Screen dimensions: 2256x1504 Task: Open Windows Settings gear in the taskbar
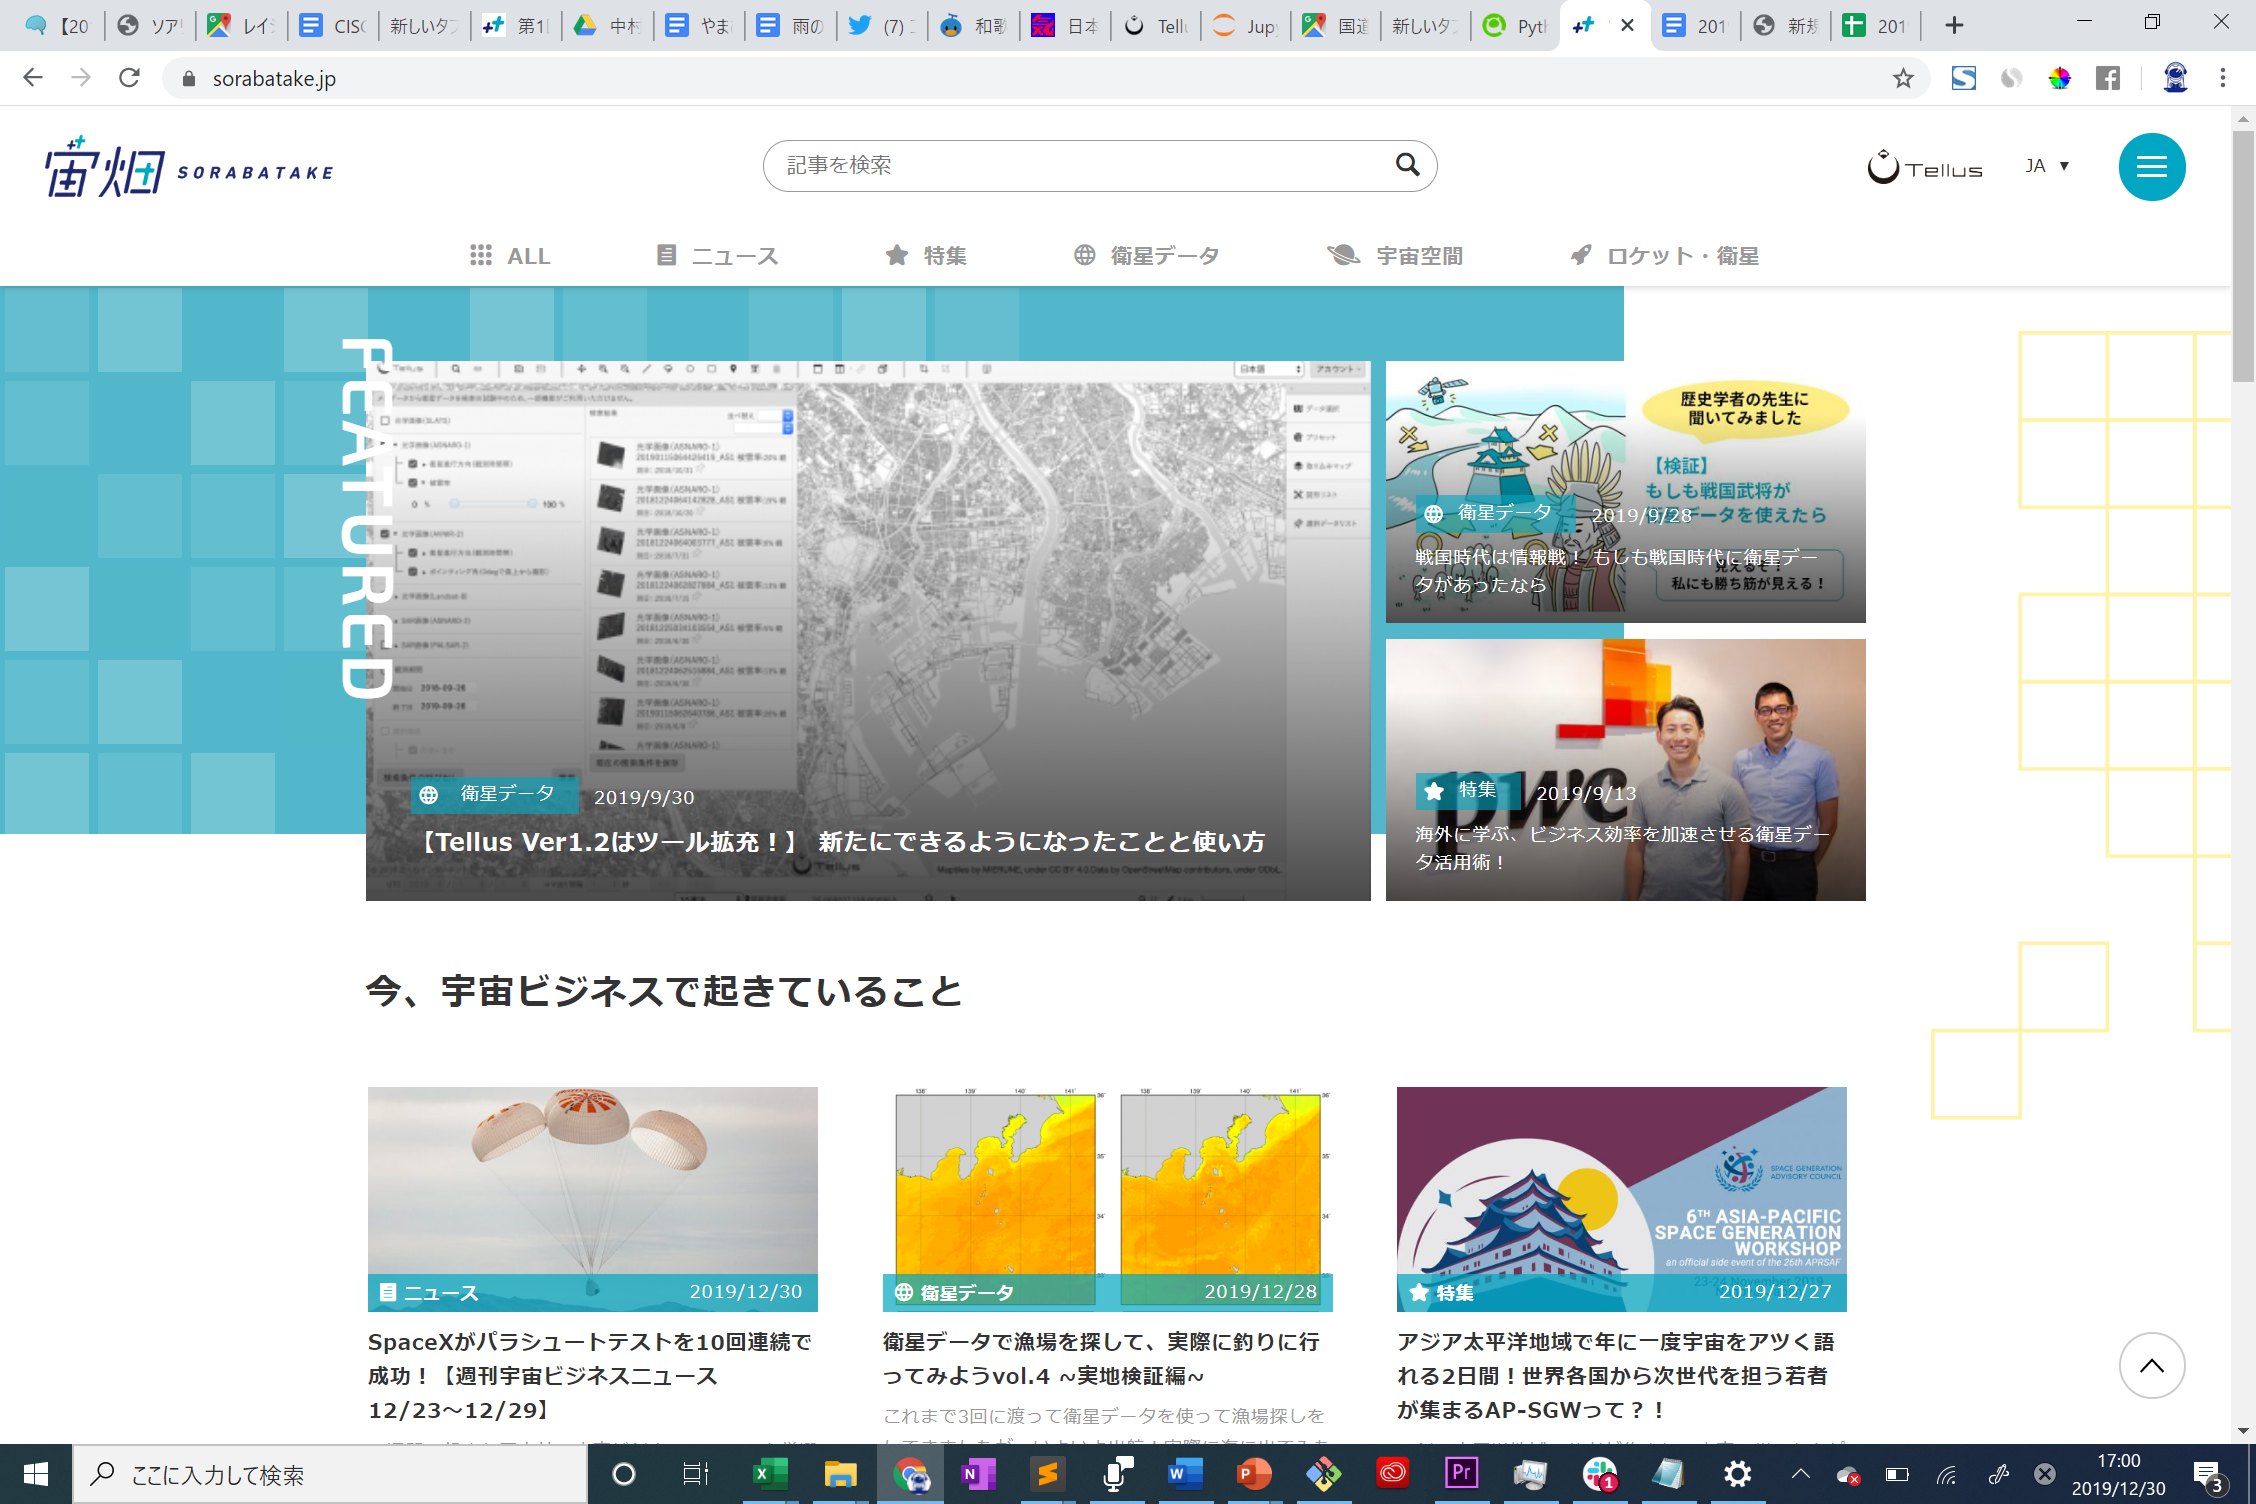[x=1738, y=1474]
